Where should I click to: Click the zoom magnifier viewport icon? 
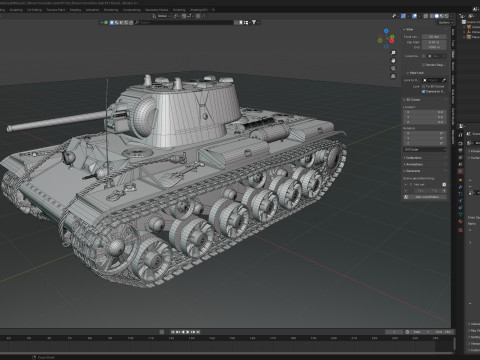(393, 53)
